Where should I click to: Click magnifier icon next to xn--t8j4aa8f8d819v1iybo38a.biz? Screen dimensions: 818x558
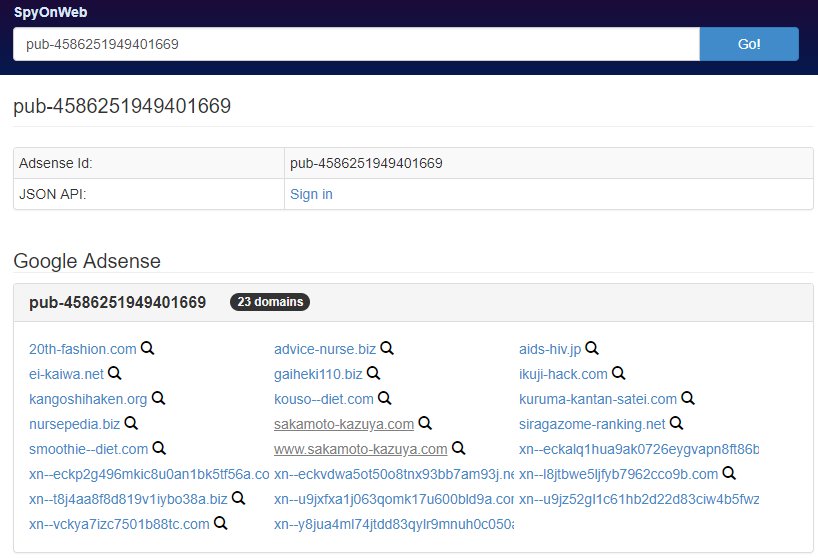click(x=238, y=498)
